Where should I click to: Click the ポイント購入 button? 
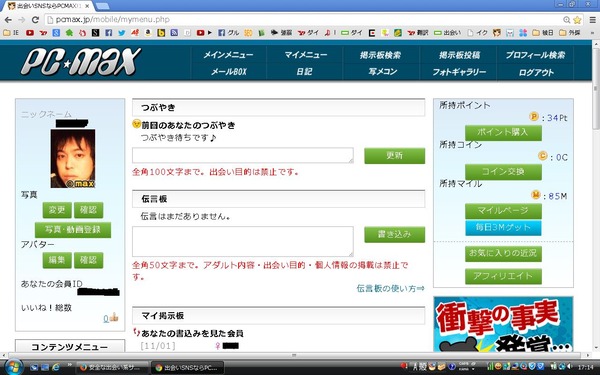tap(503, 132)
